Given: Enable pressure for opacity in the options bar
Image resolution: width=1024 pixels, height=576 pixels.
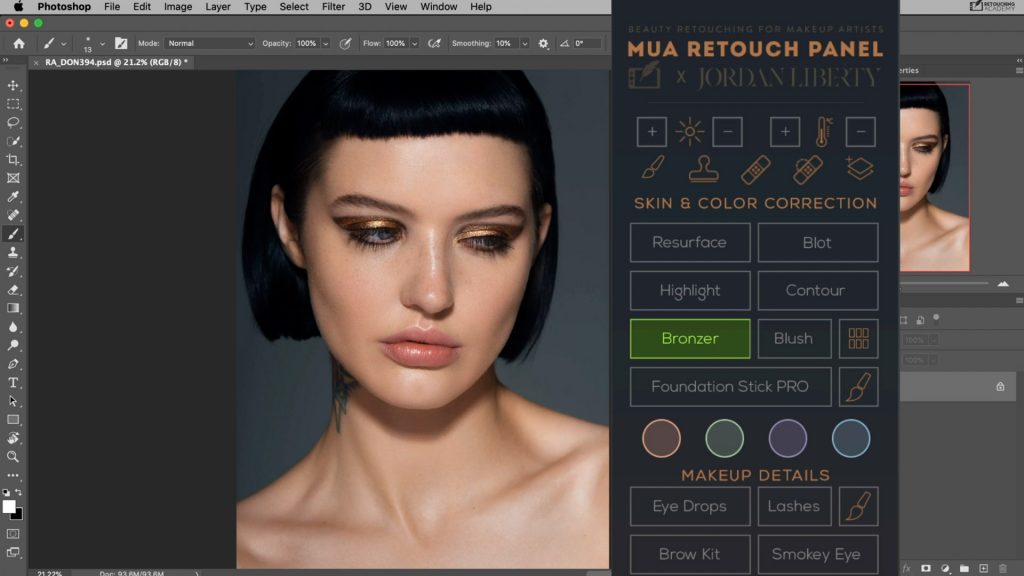Looking at the screenshot, I should (x=346, y=43).
